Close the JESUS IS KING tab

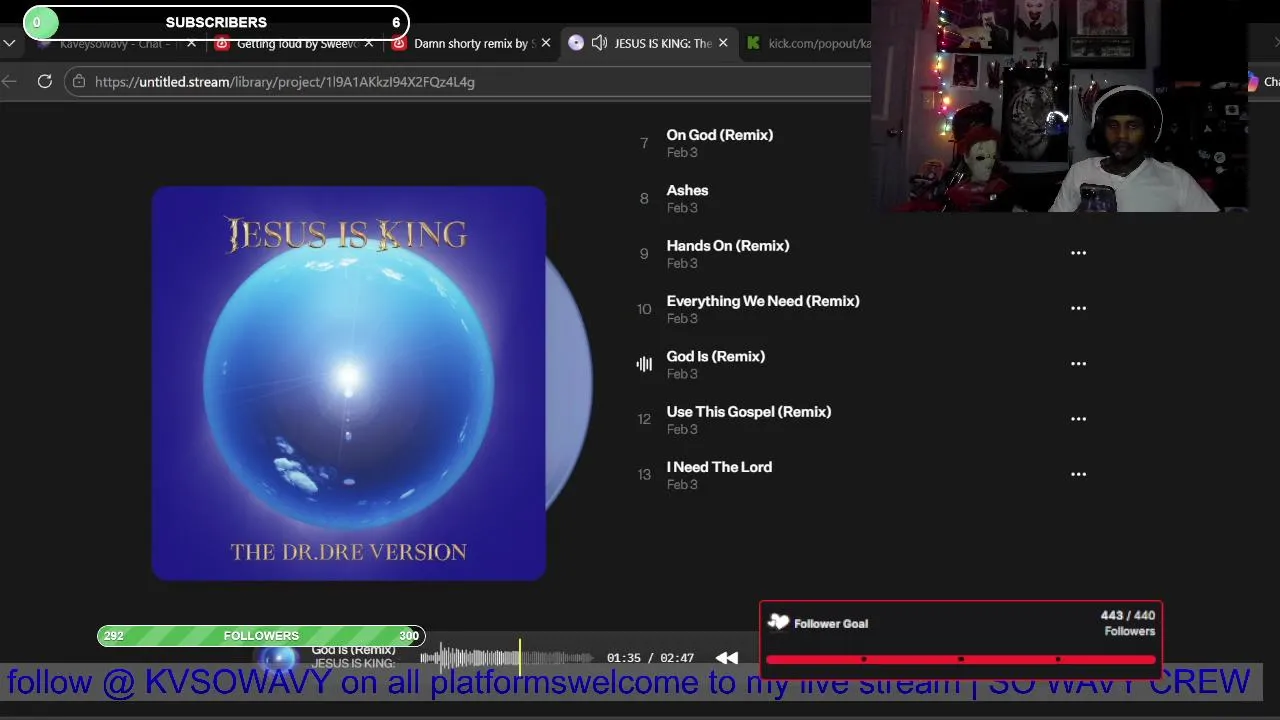pos(723,43)
